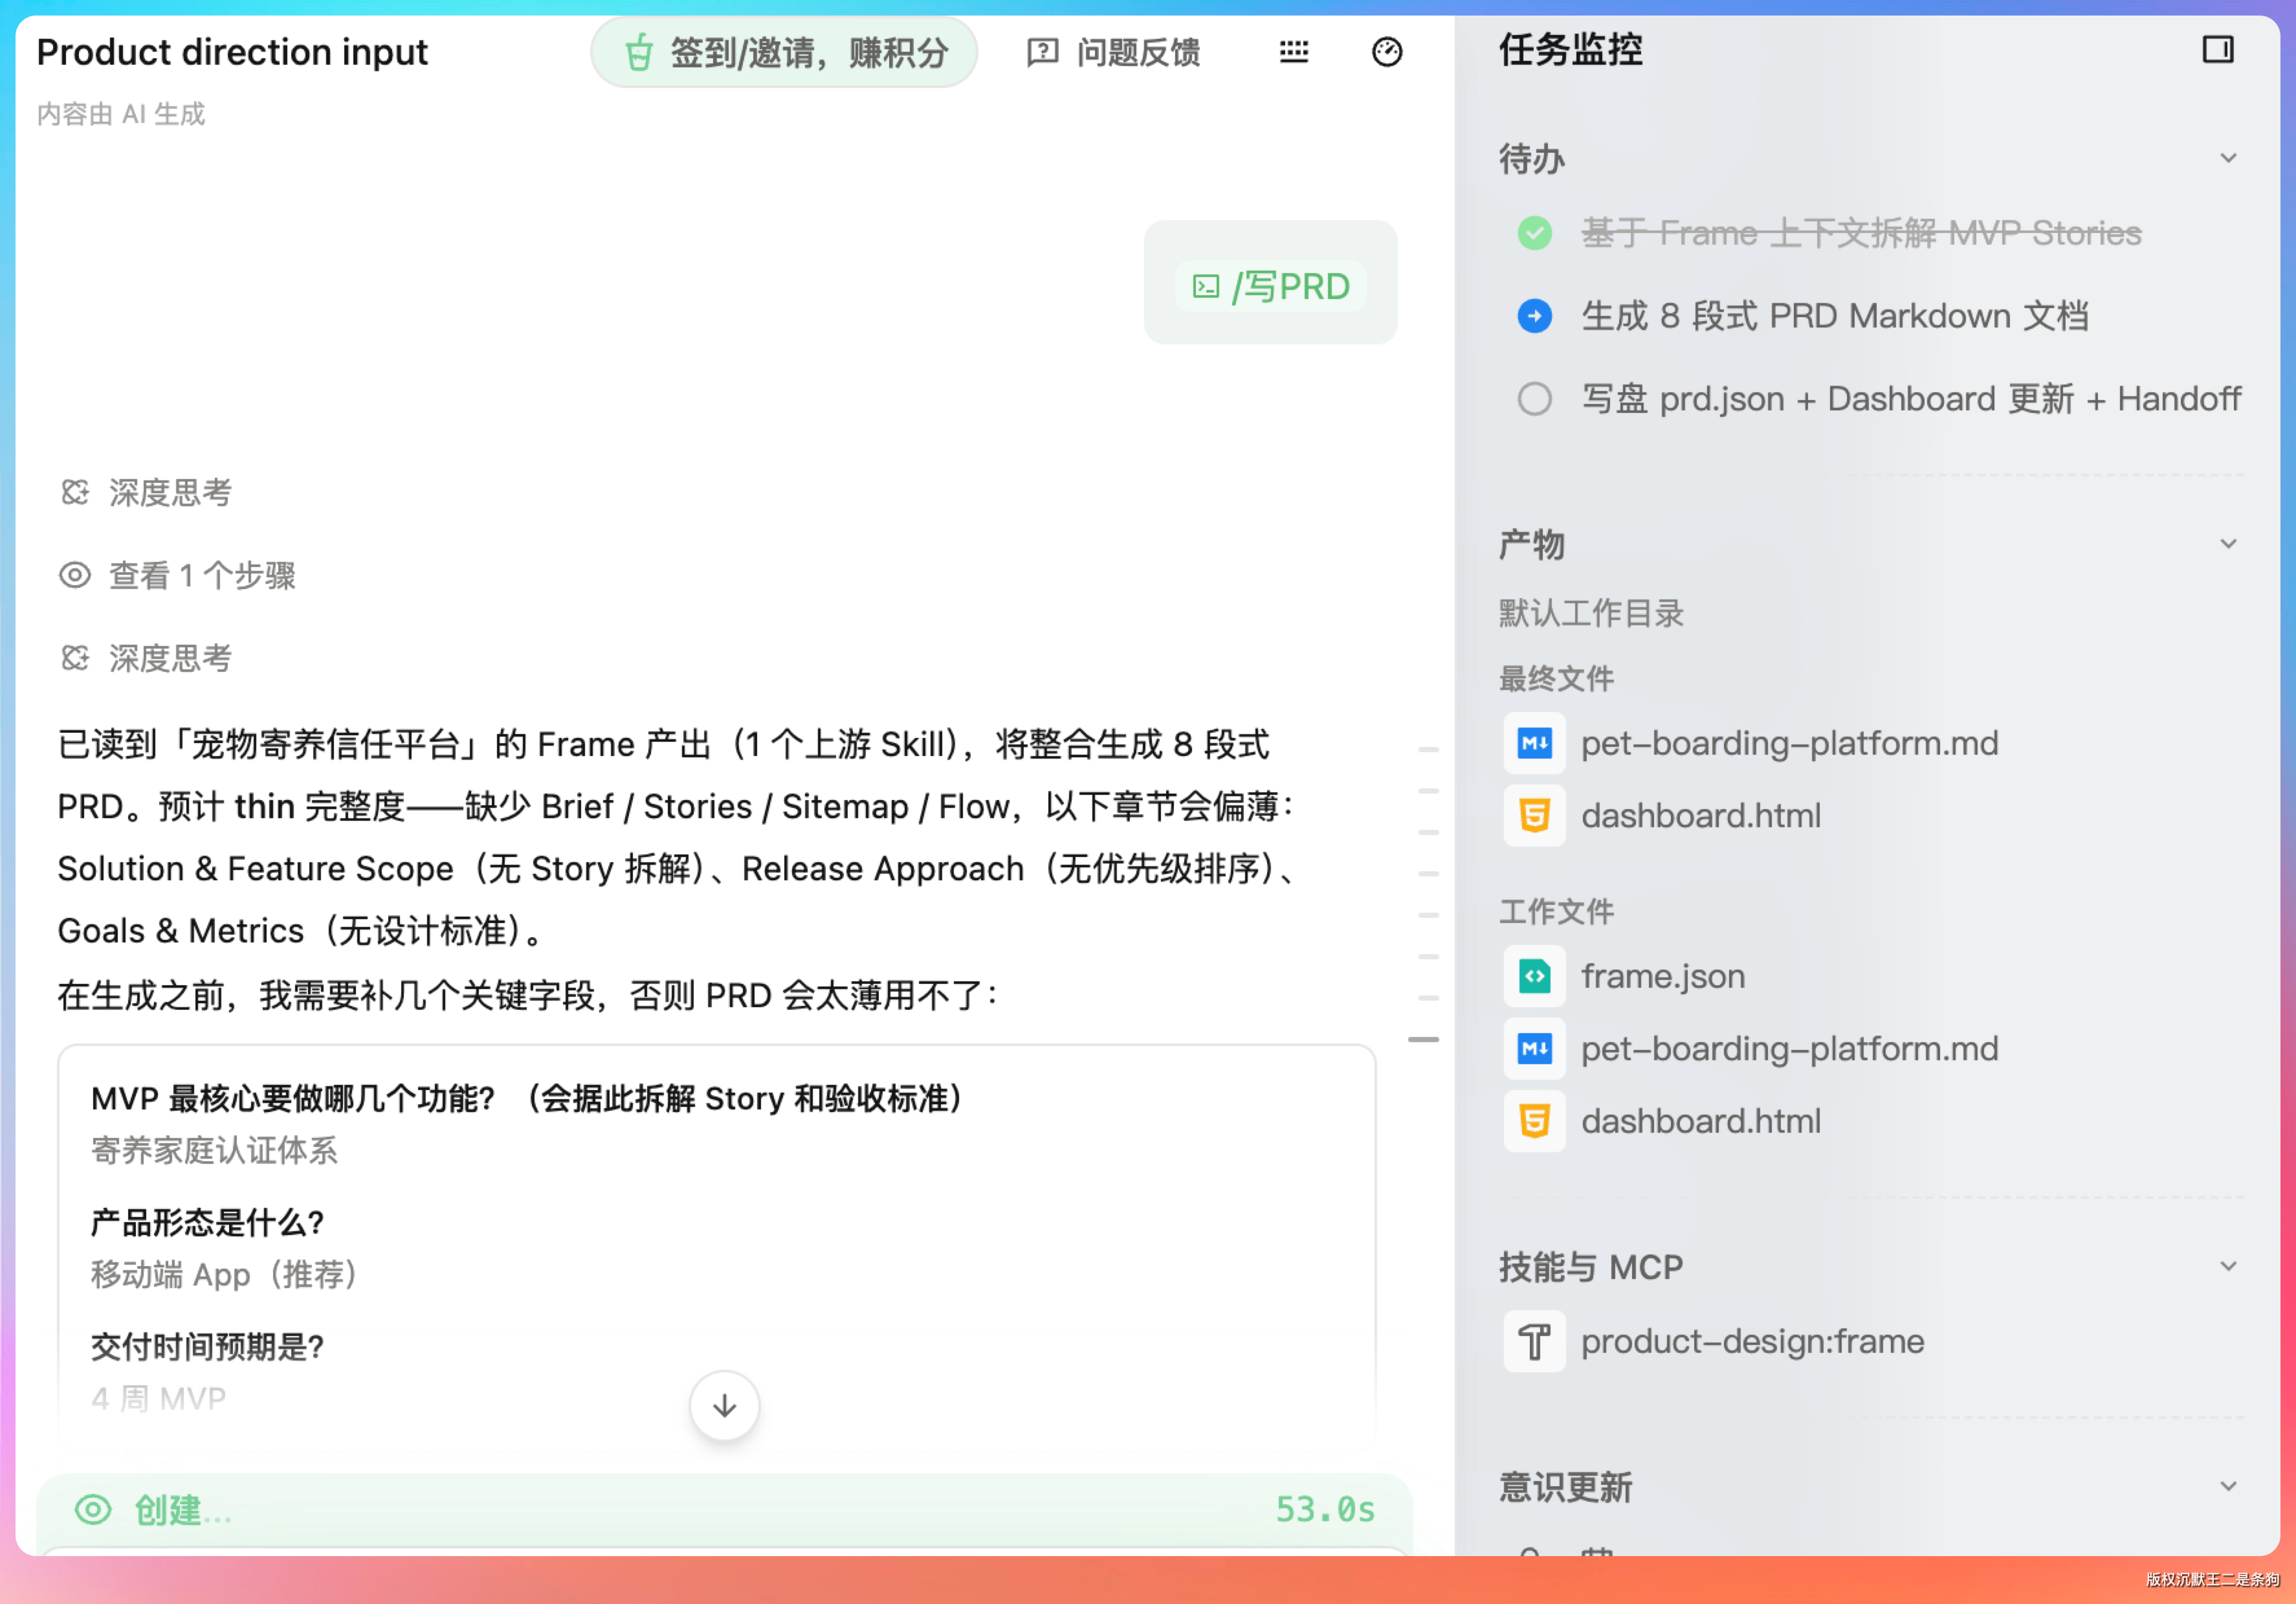Screen dimensions: 2296x1604
Task: Click the 产物 section heading
Action: click(1531, 544)
